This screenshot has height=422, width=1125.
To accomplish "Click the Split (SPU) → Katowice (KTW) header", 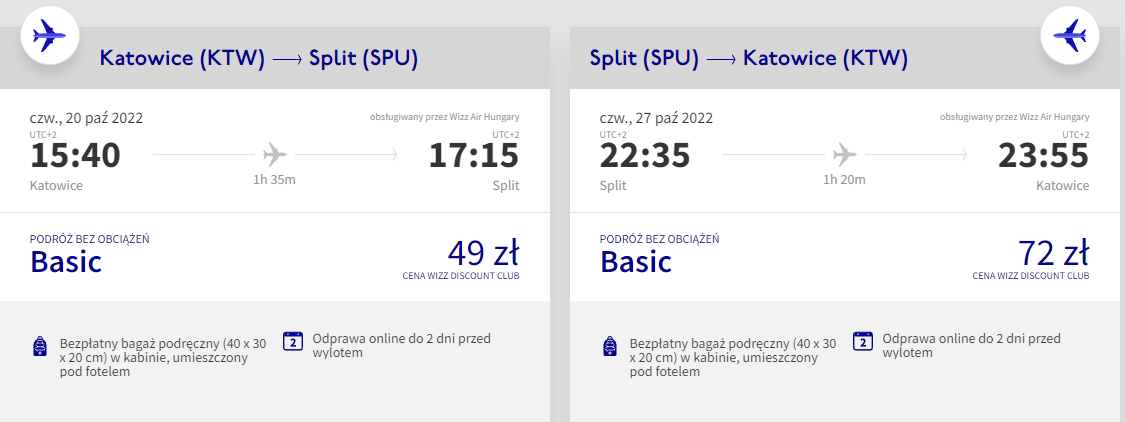I will click(748, 59).
